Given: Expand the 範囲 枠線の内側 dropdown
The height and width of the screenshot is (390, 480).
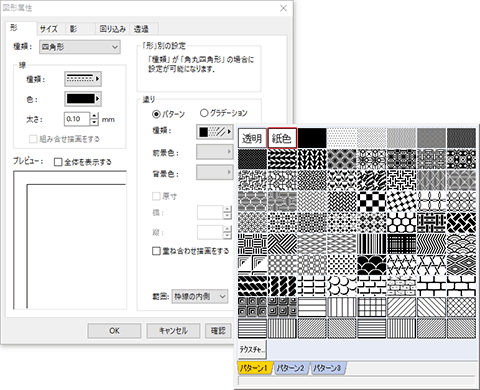Looking at the screenshot, I should (200, 296).
